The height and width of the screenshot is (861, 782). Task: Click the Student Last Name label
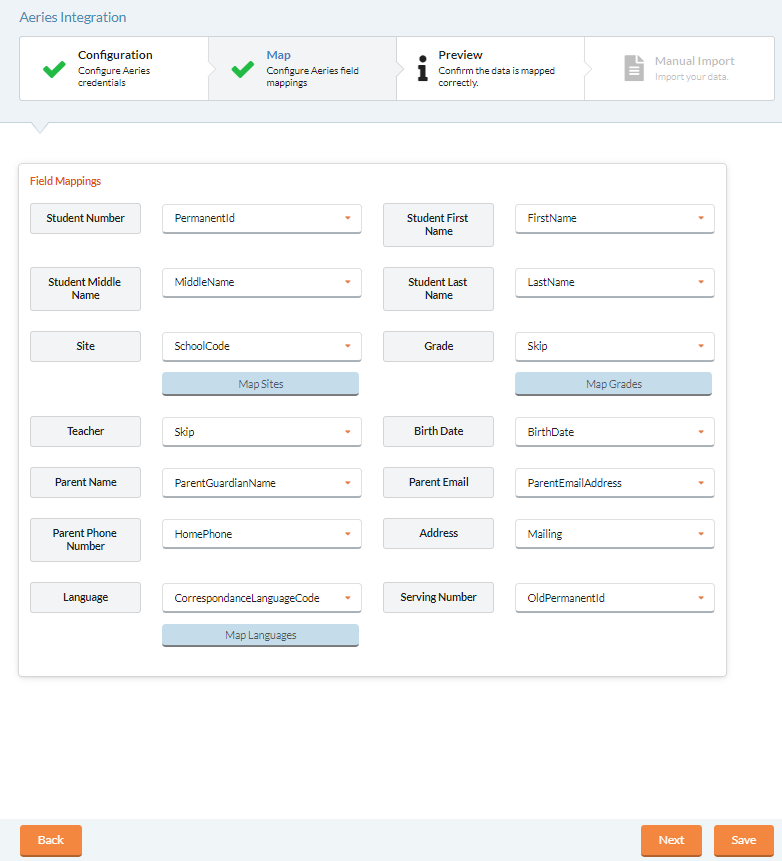(438, 289)
